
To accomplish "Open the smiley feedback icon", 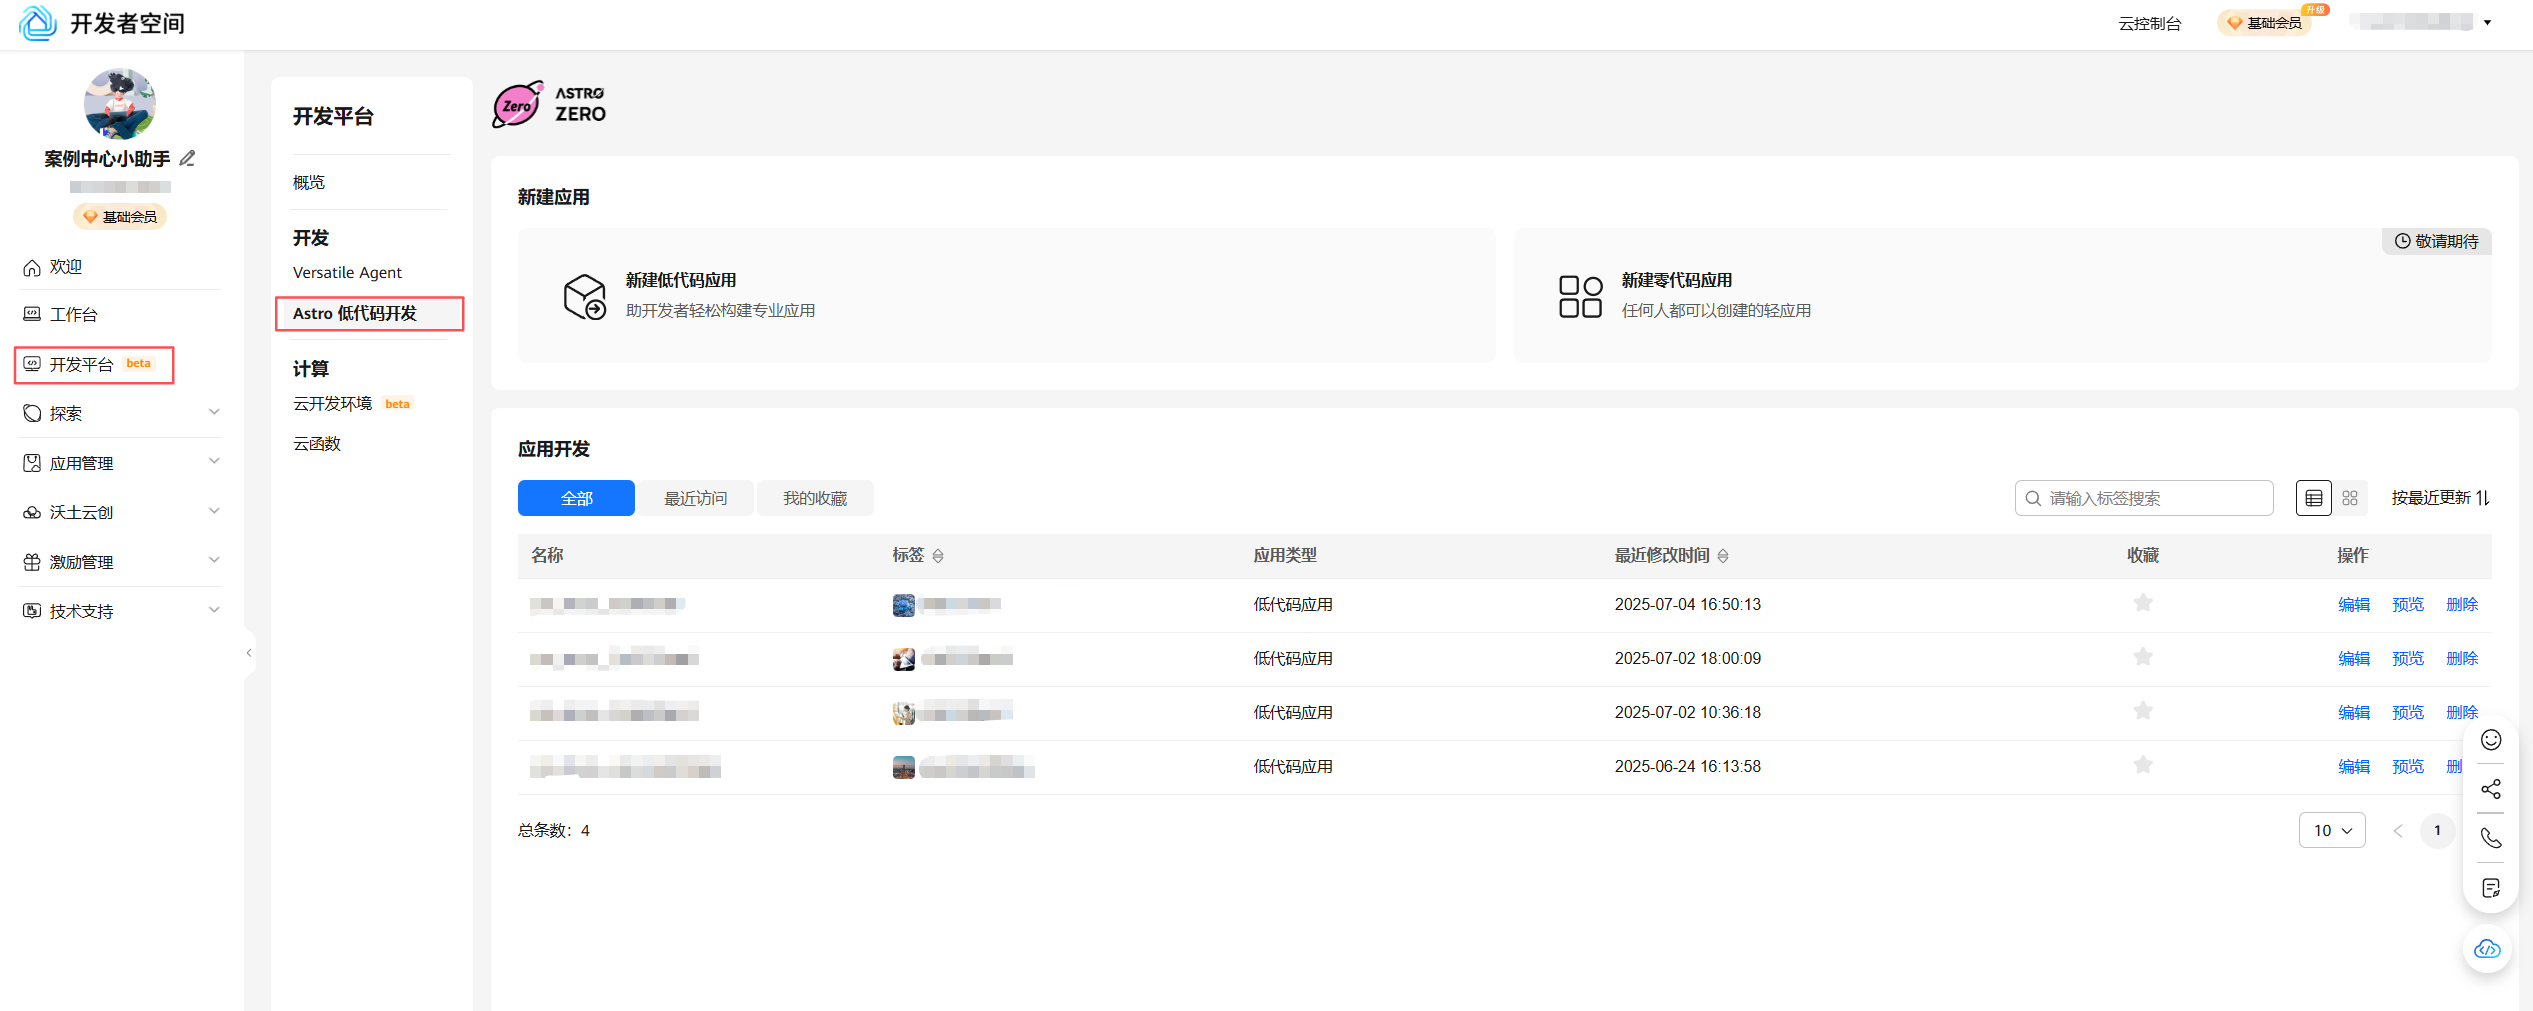I will (x=2490, y=740).
